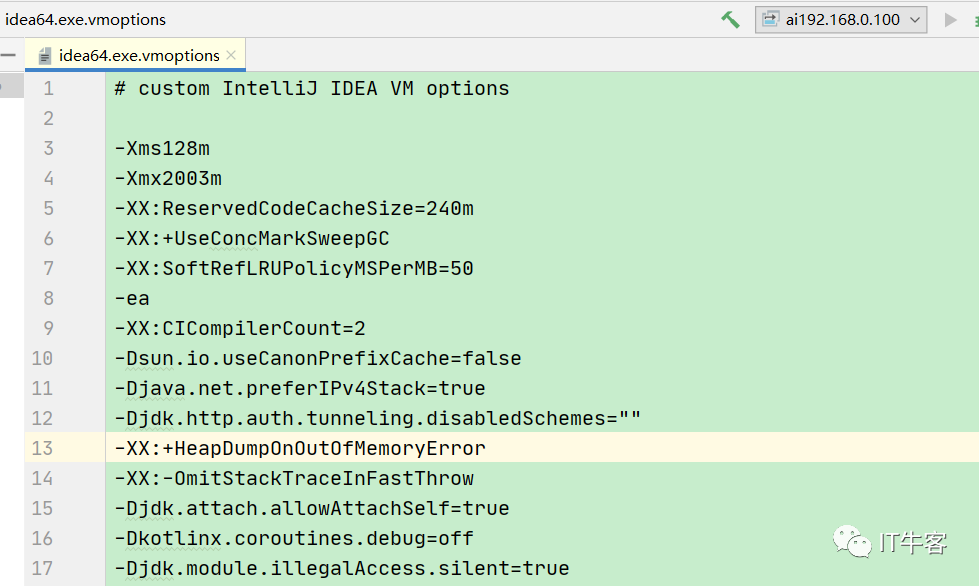Click the CICompilerCount=2 option line

tap(240, 328)
